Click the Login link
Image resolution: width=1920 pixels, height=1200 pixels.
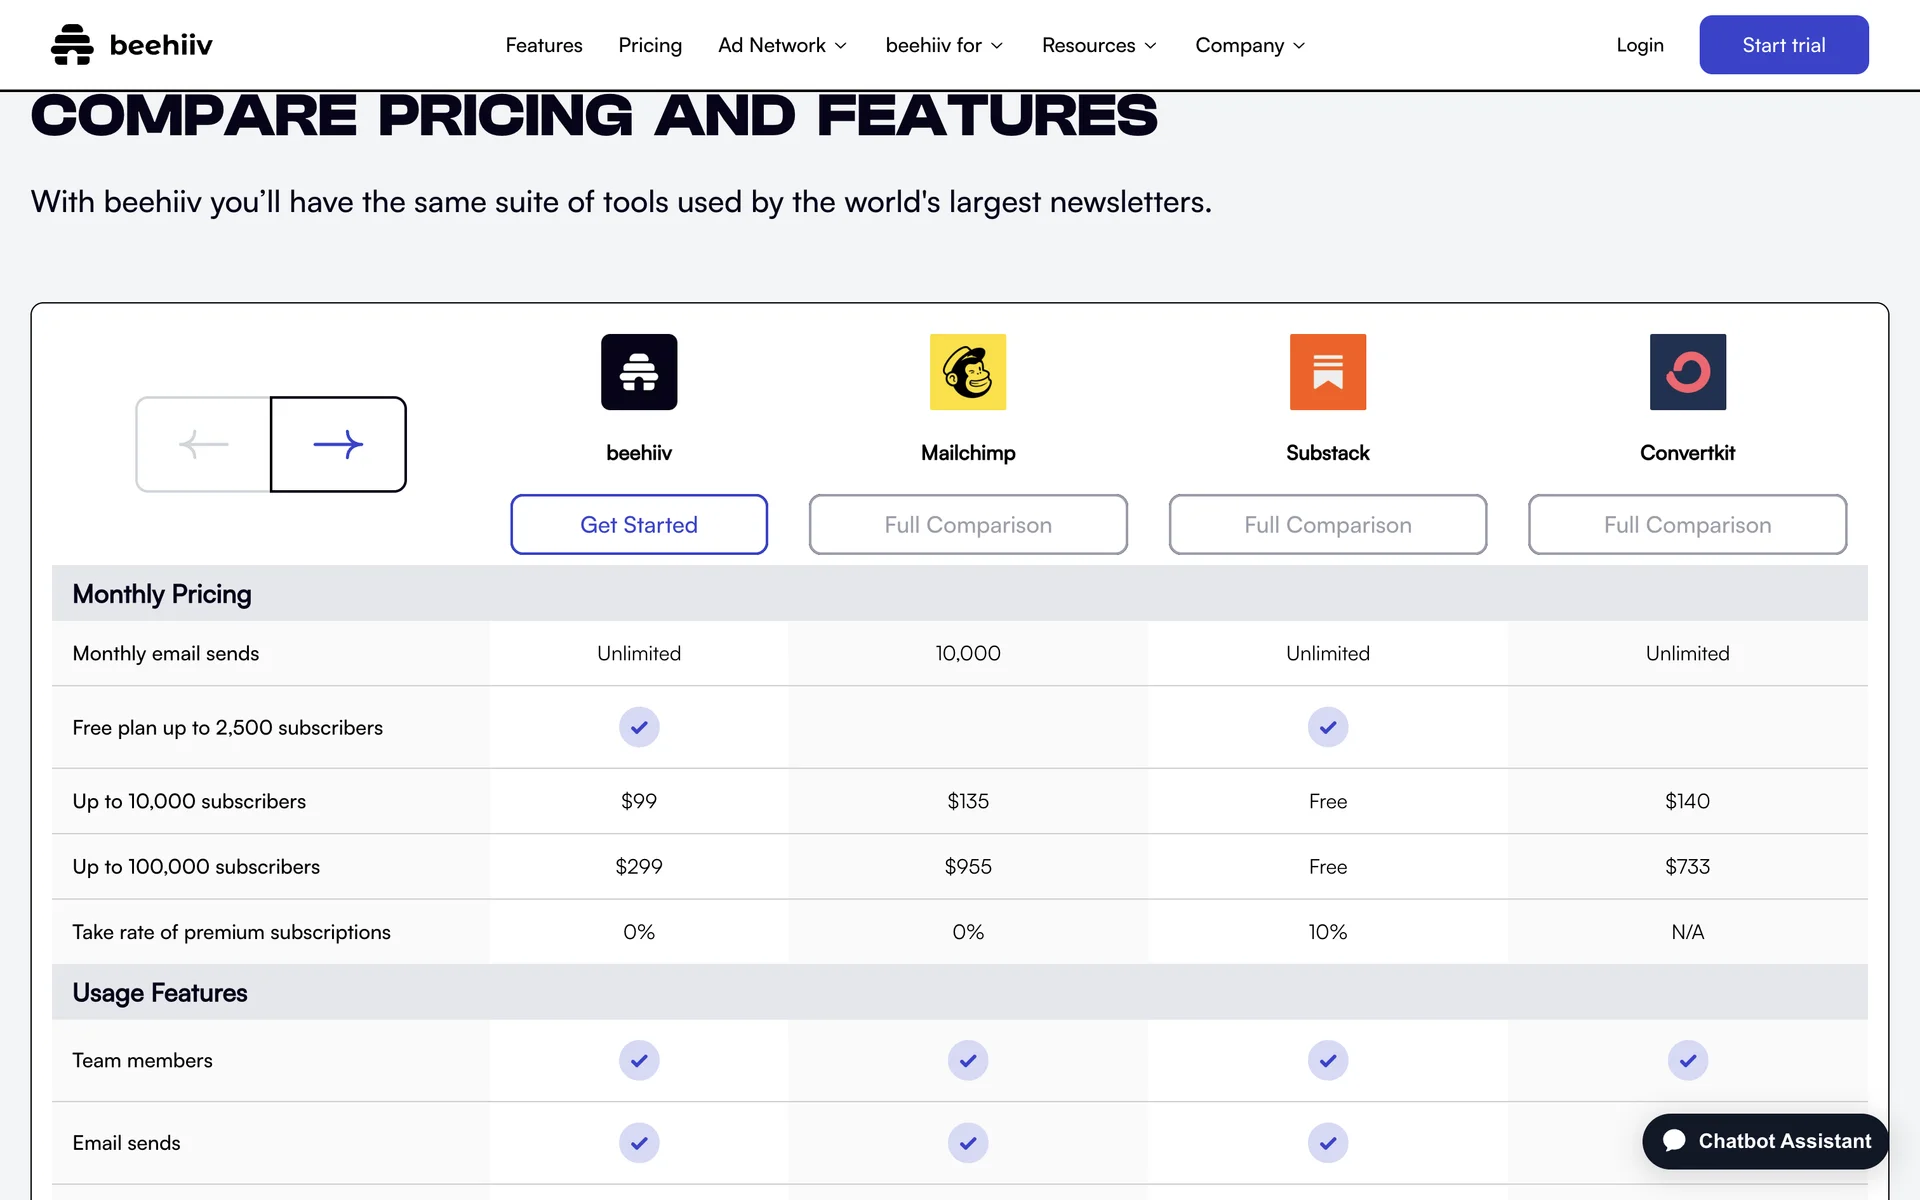pos(1640,45)
